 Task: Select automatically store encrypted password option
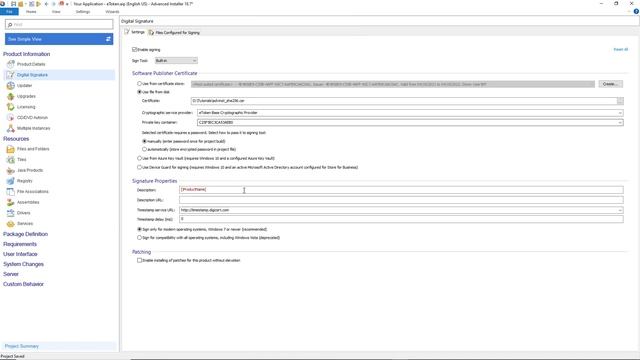coord(144,149)
